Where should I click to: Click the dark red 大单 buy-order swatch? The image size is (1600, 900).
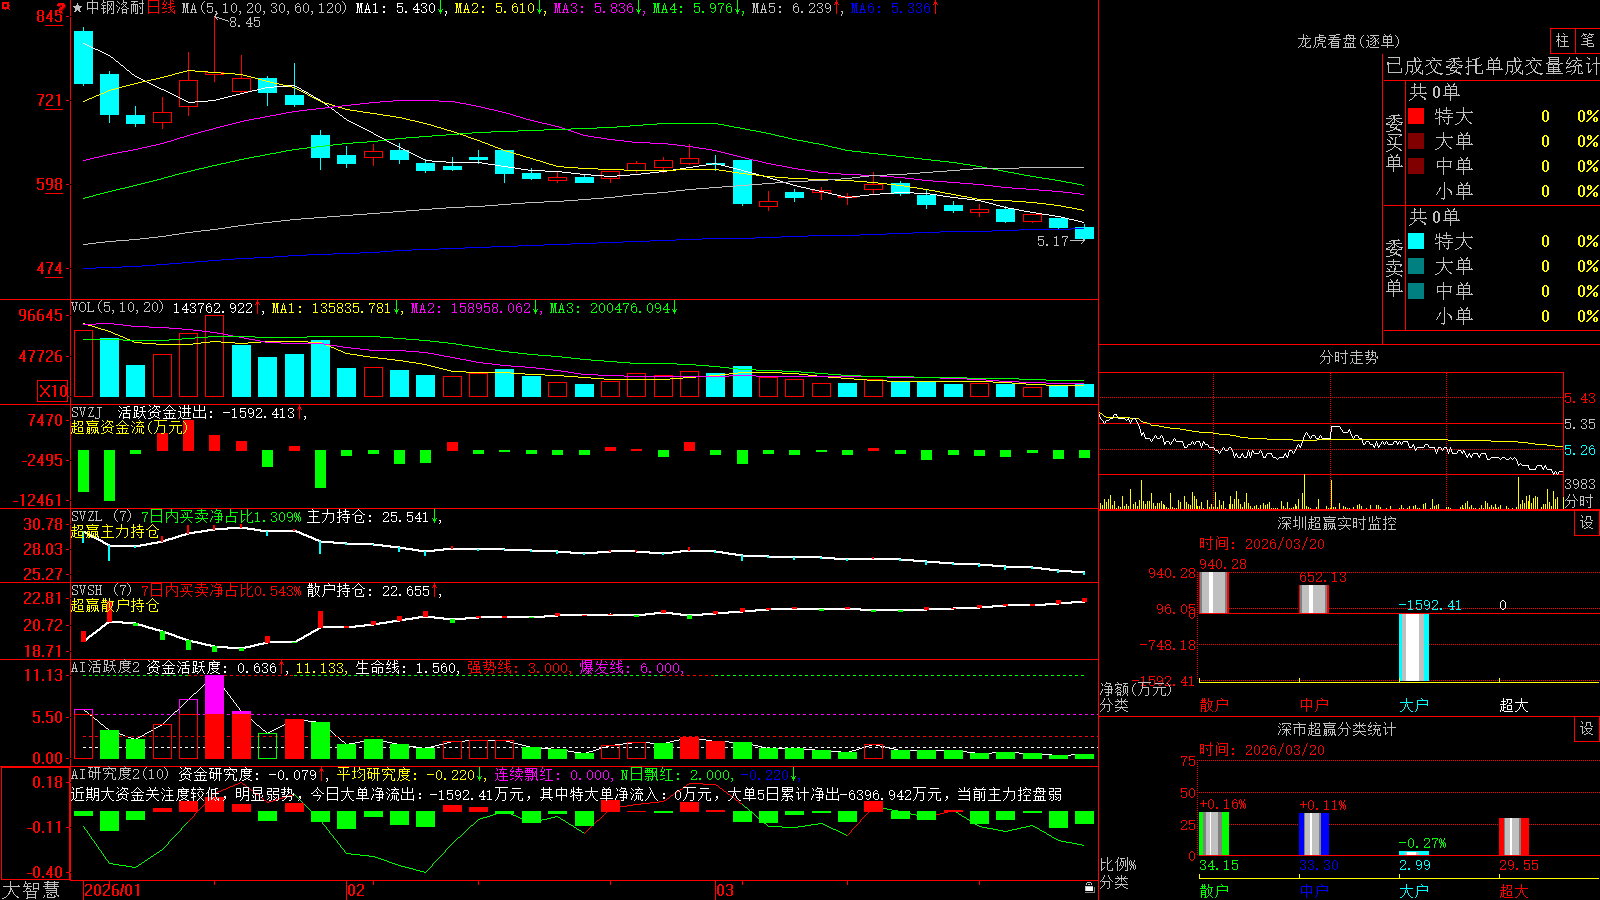tap(1416, 141)
